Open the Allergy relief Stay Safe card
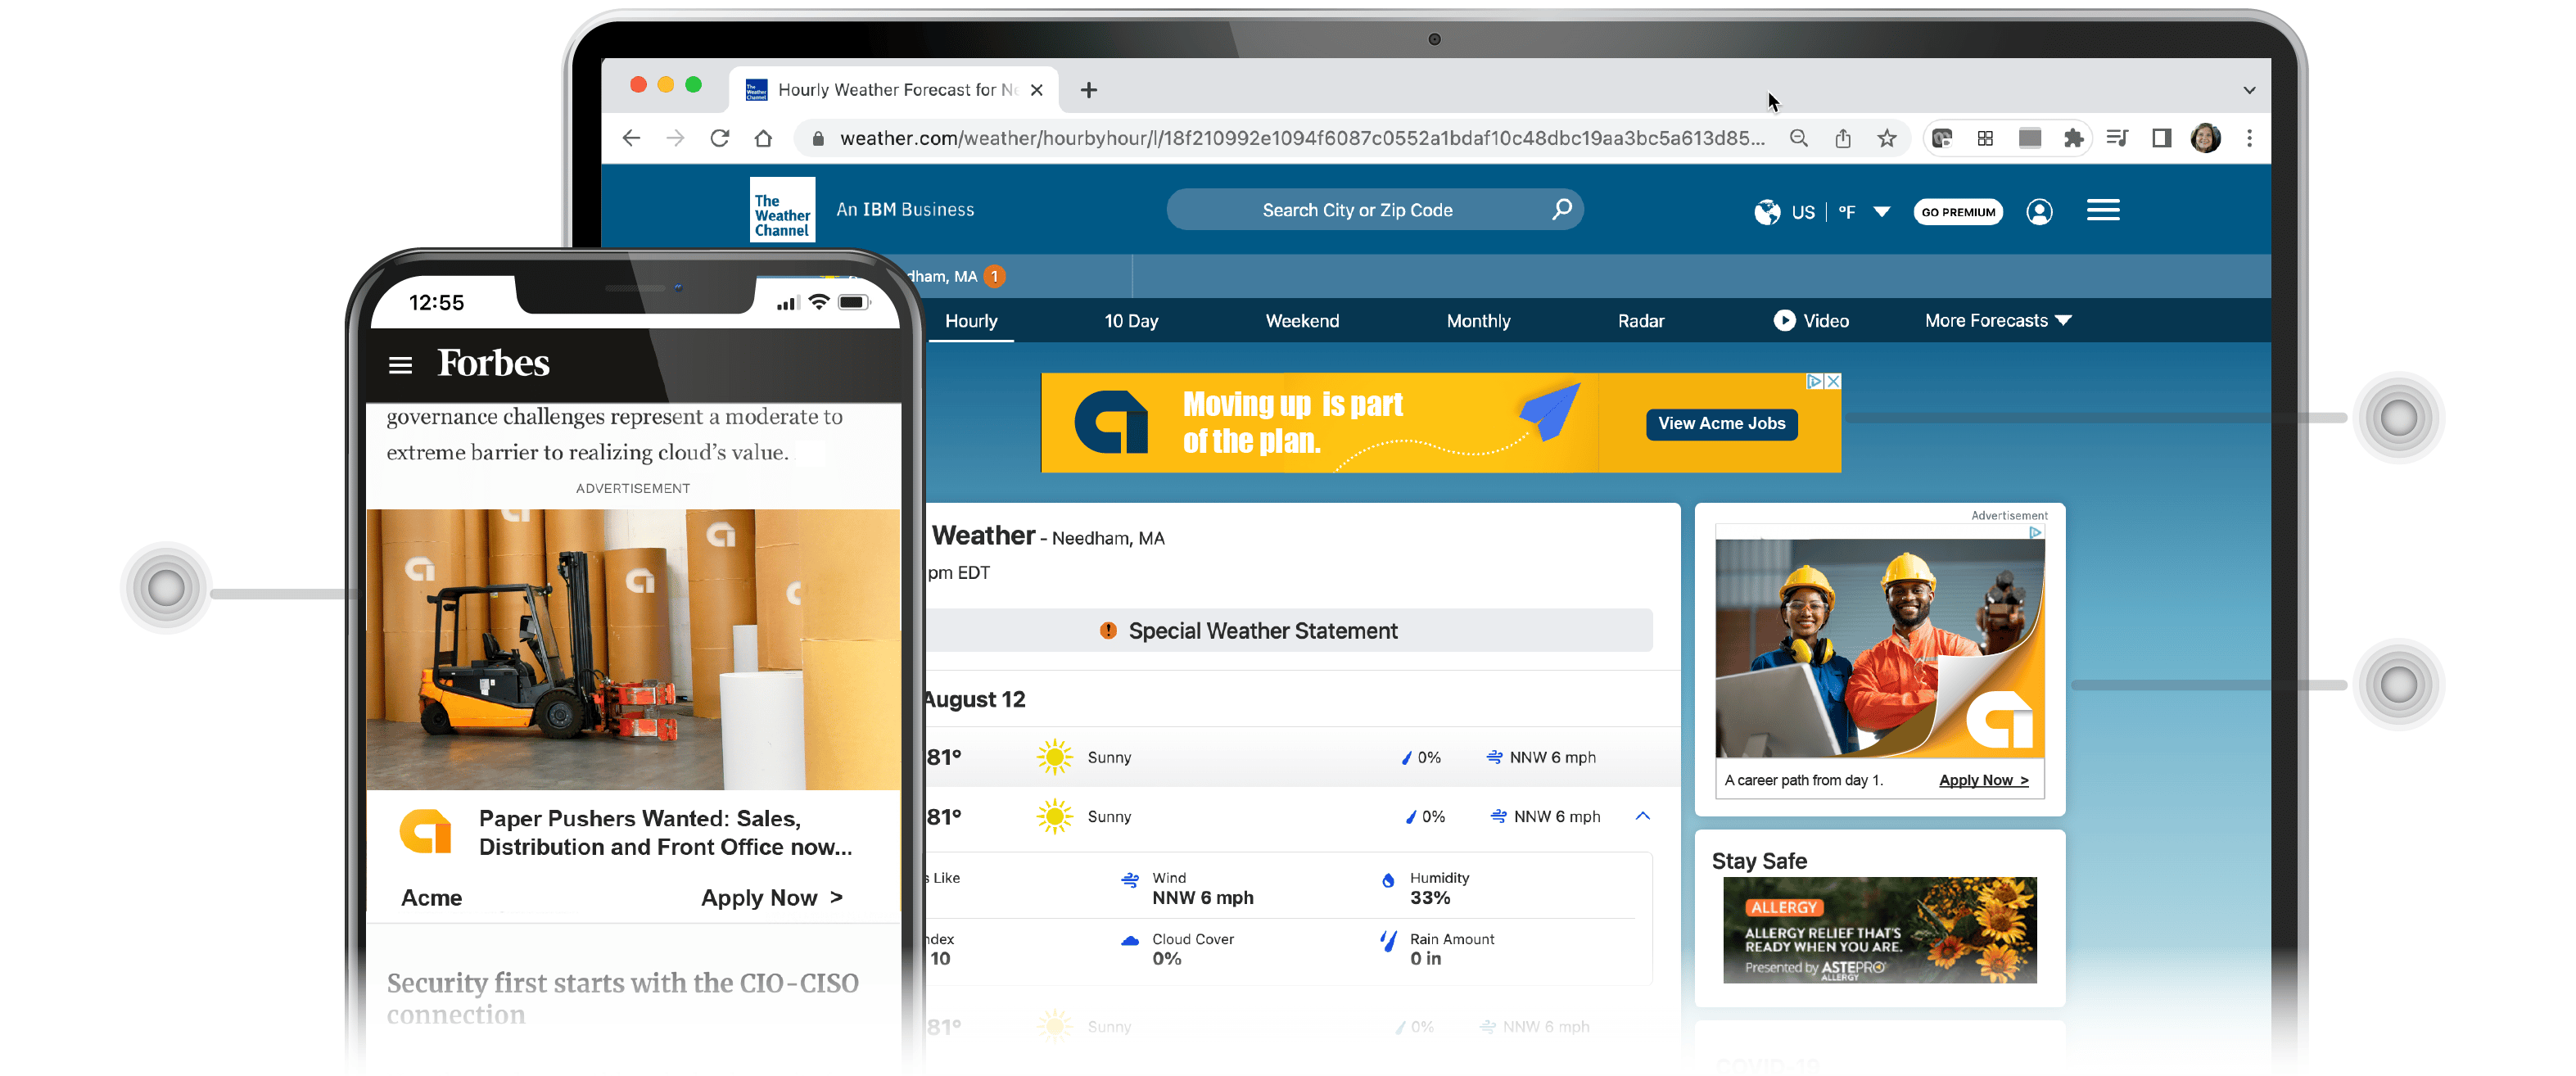 [1878, 929]
